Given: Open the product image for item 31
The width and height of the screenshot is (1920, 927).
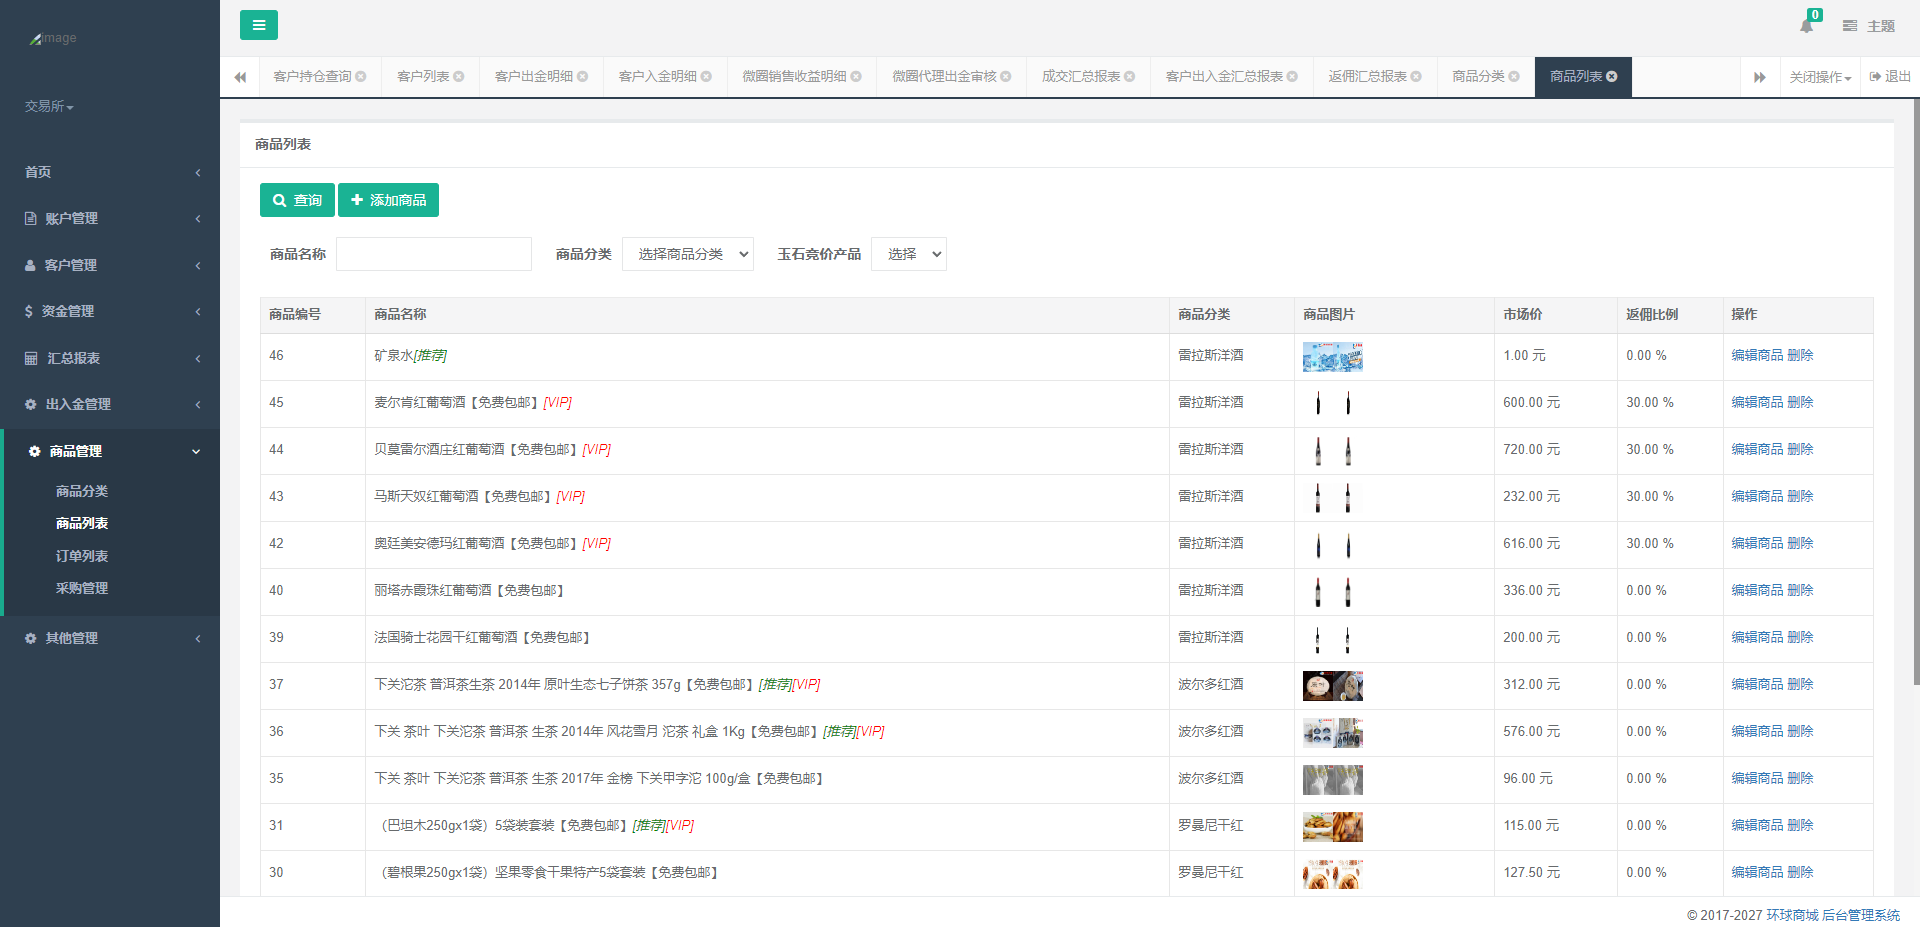Looking at the screenshot, I should click(x=1333, y=827).
